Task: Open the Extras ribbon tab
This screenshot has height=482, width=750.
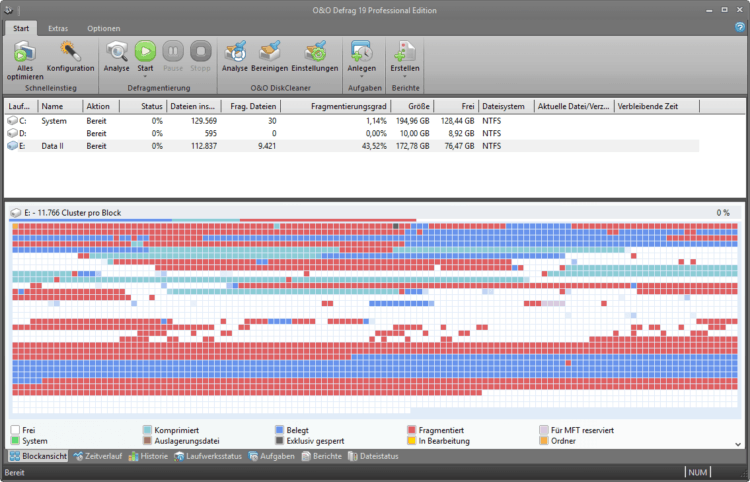Action: click(58, 28)
